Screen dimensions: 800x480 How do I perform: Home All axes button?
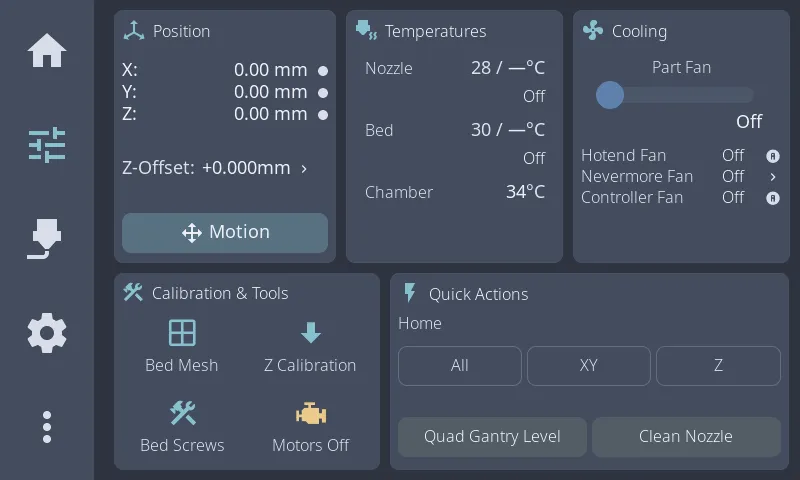click(x=460, y=366)
